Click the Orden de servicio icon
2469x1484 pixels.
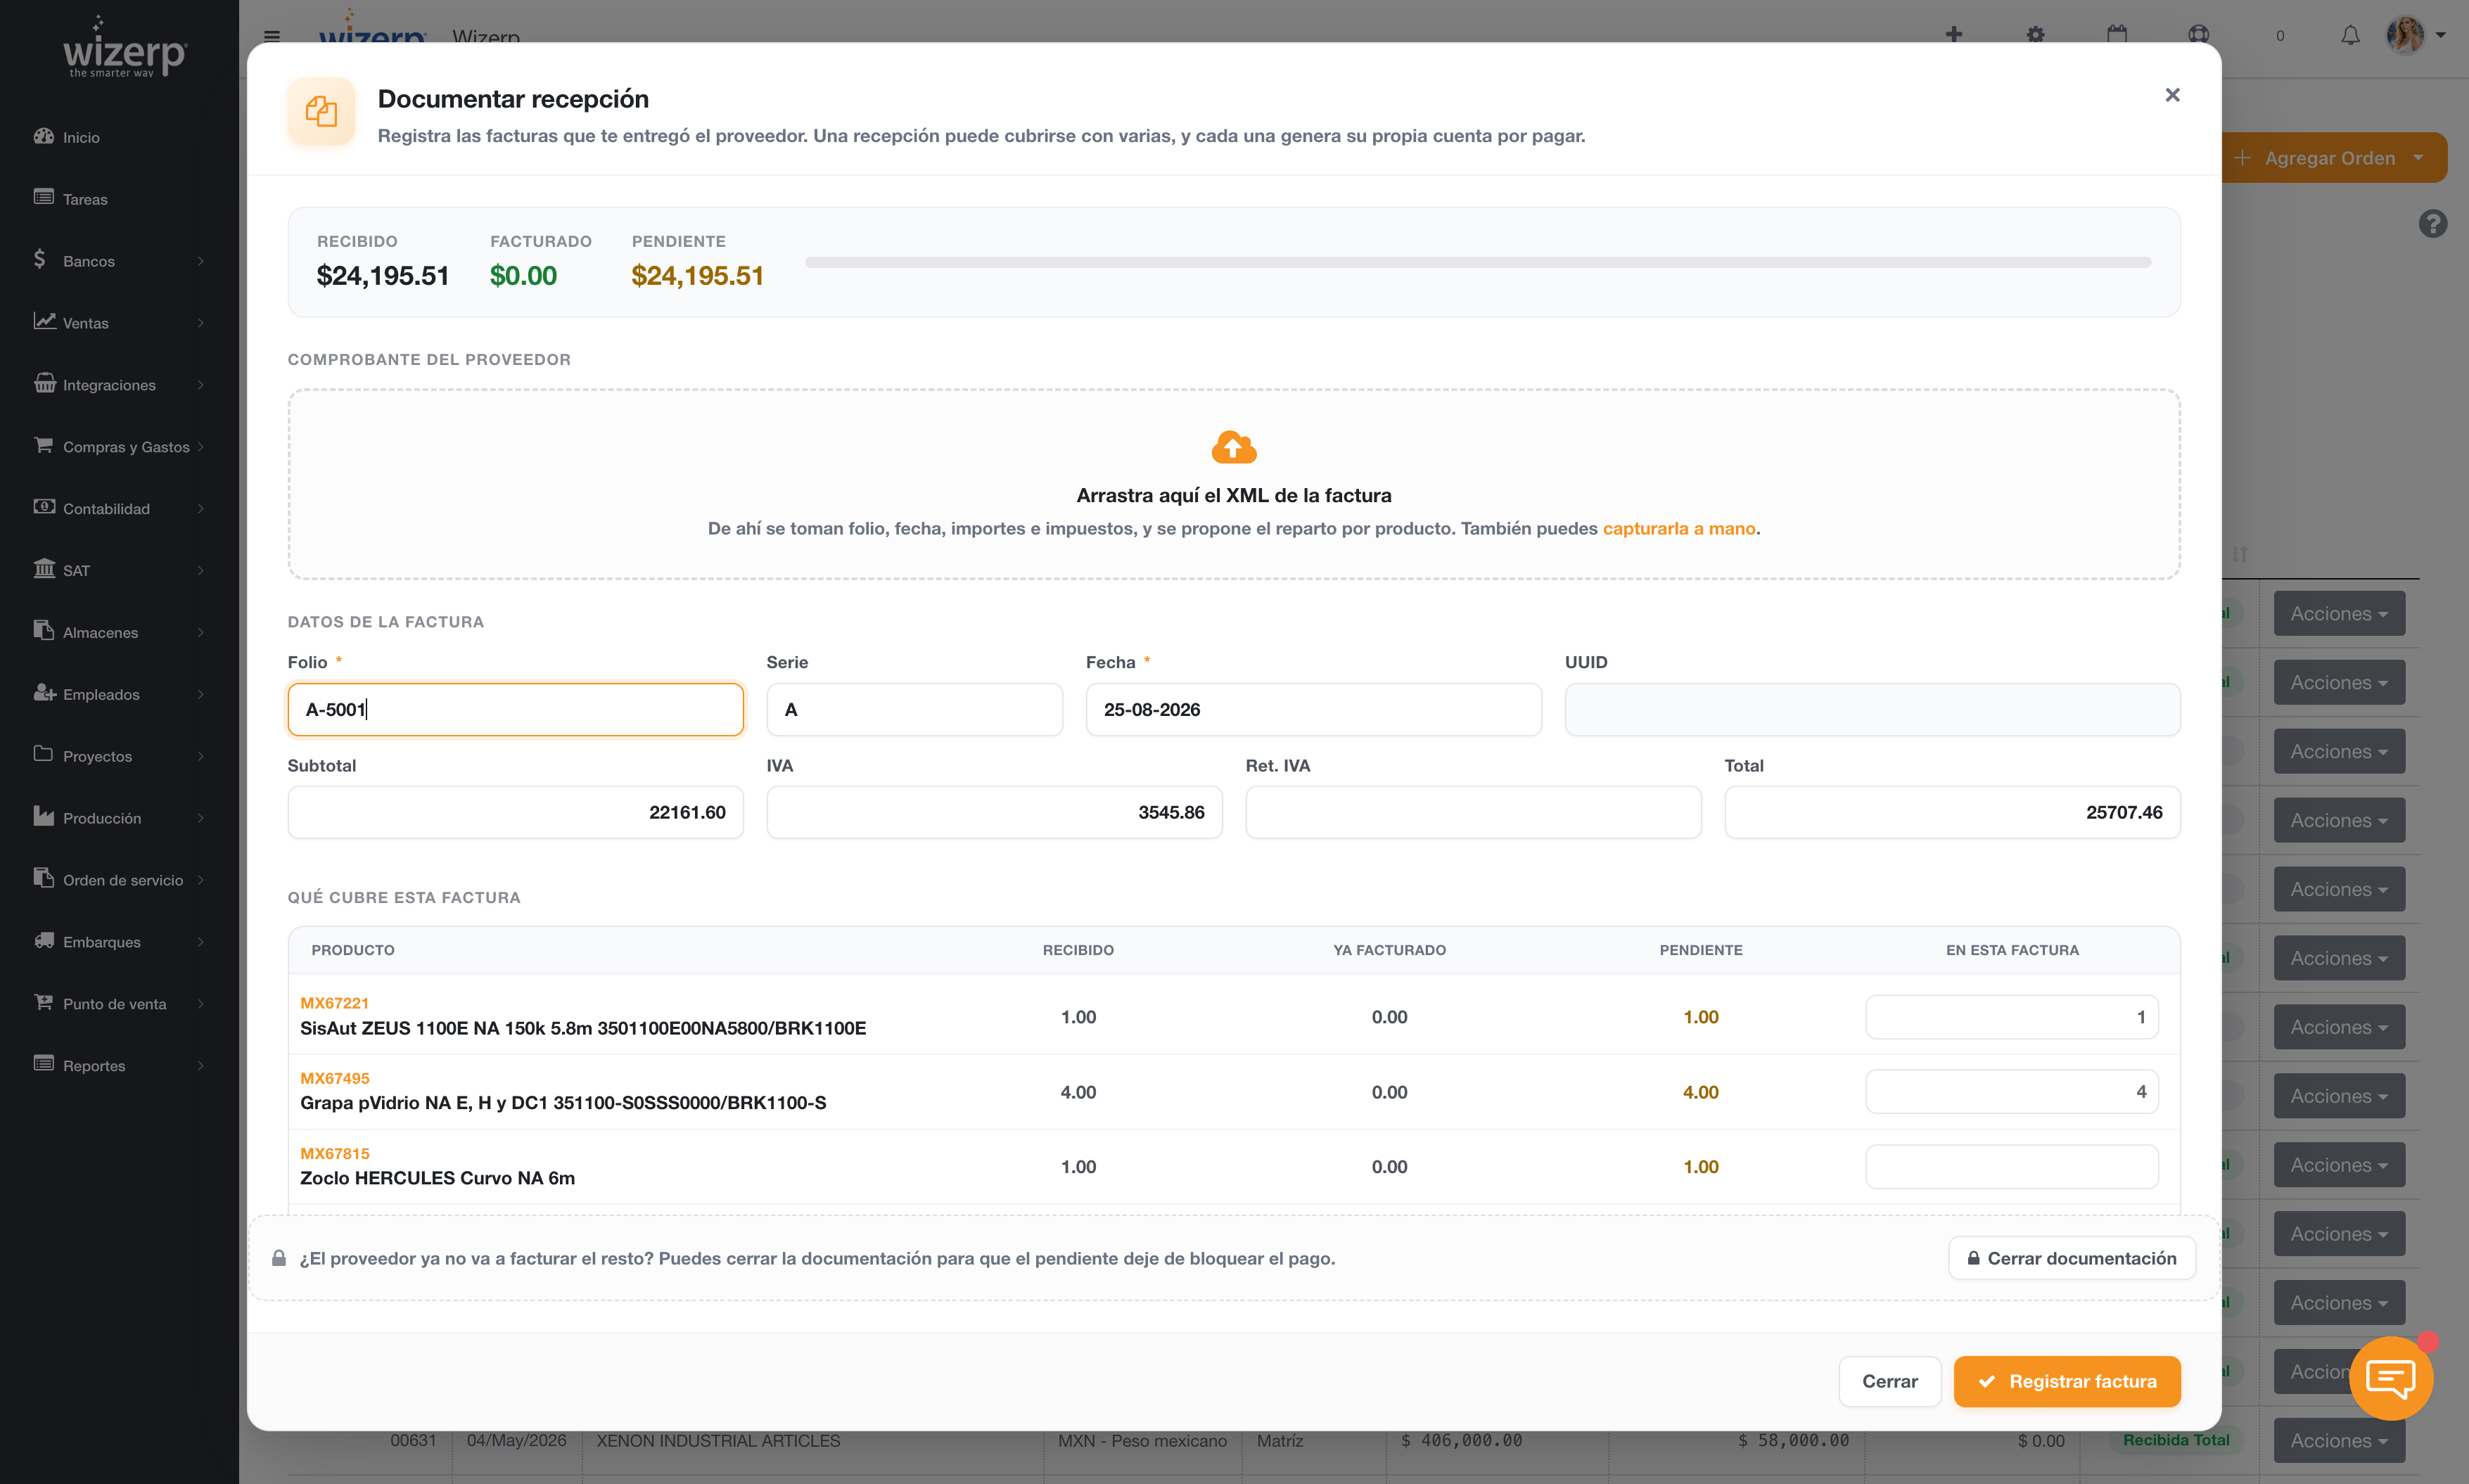(43, 878)
